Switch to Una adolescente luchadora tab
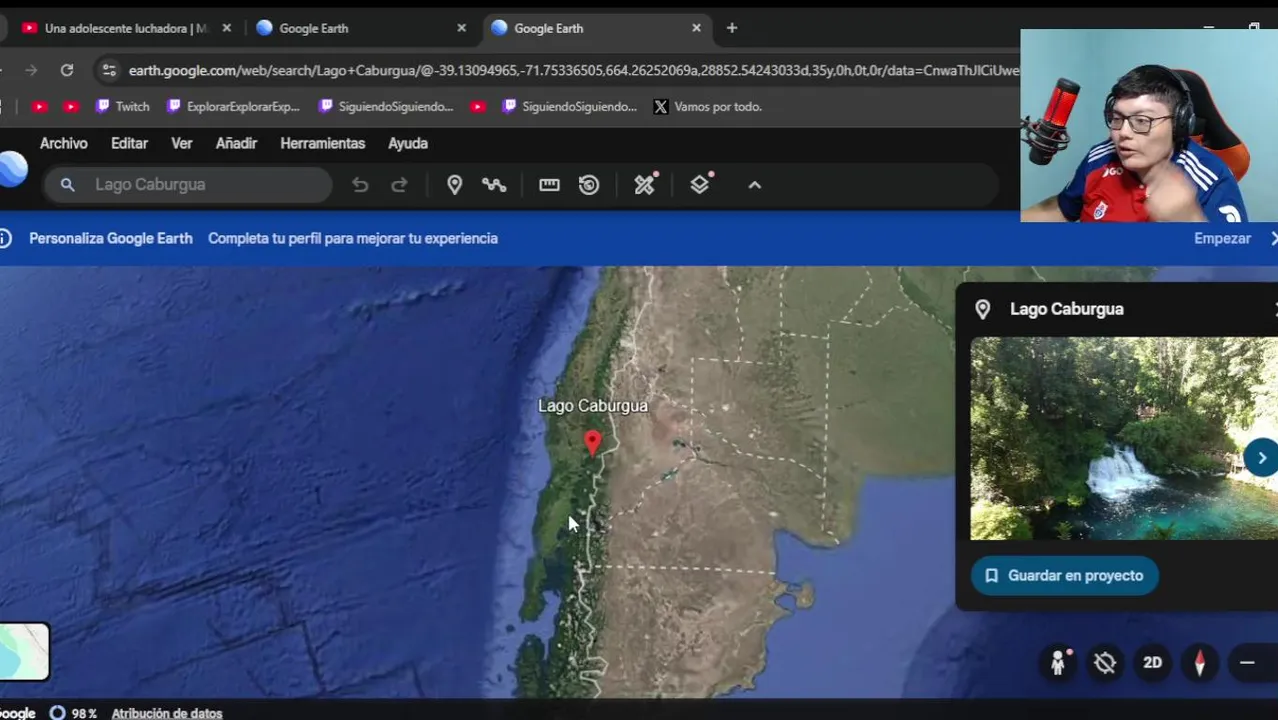The image size is (1278, 720). tap(126, 28)
